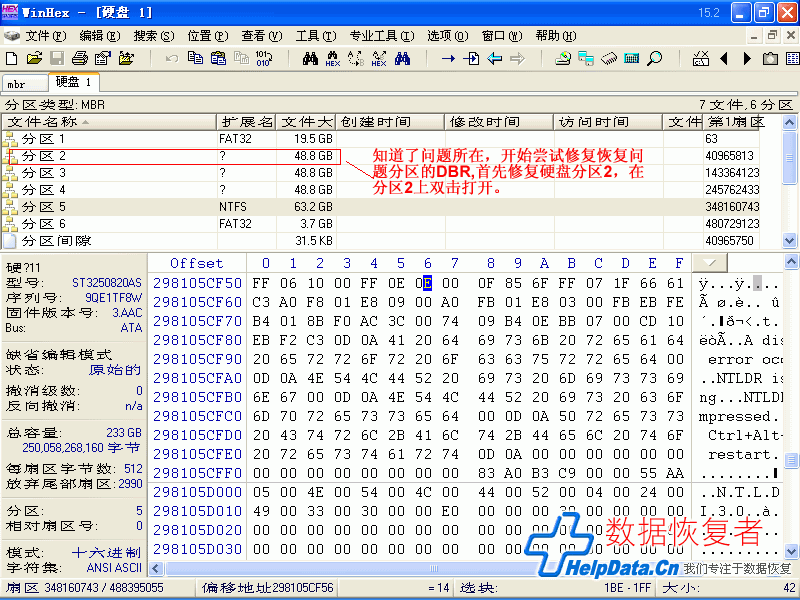
Task: Sort by 文件名称 column header
Action: [109, 122]
